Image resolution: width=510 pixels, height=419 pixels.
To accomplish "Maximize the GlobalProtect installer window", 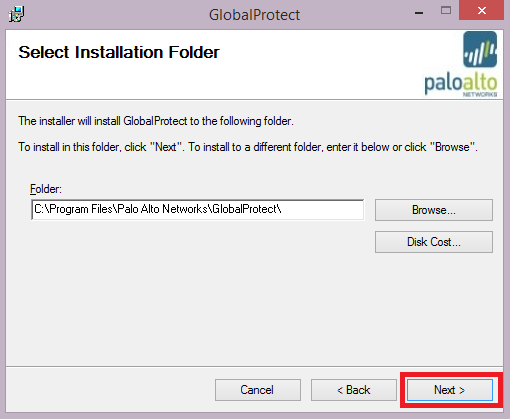I will click(x=446, y=11).
